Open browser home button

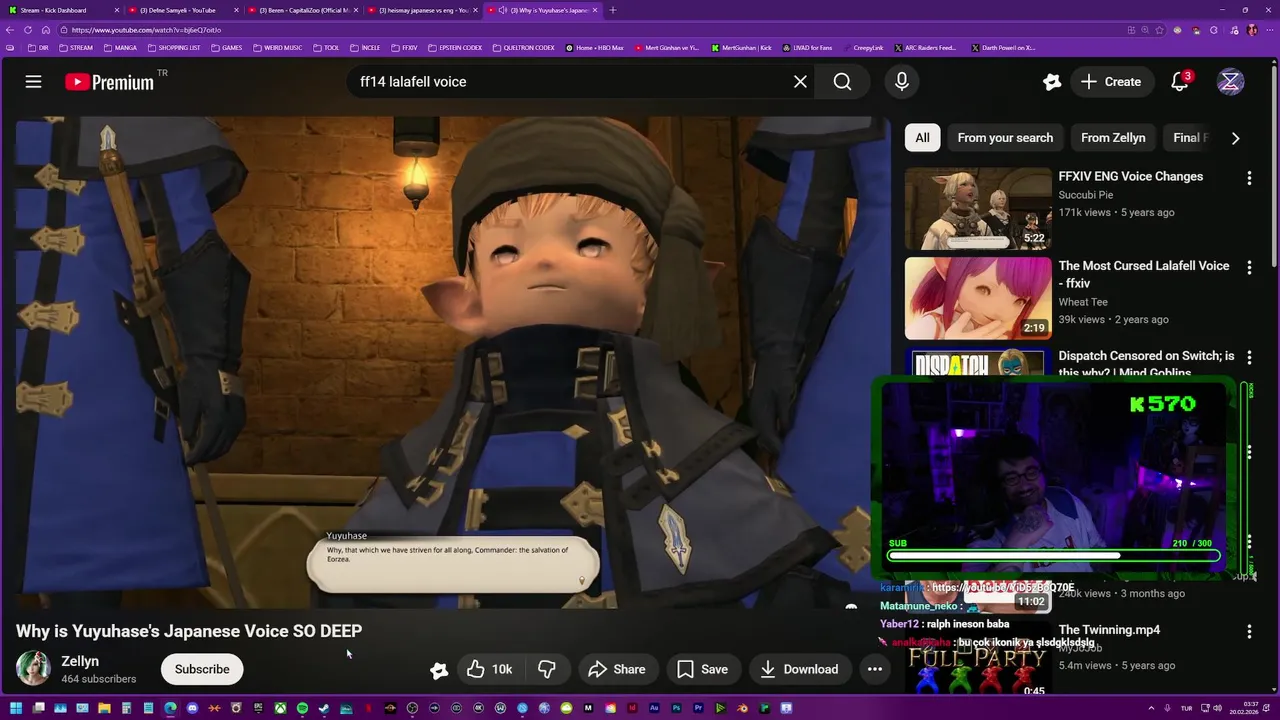click(x=45, y=30)
